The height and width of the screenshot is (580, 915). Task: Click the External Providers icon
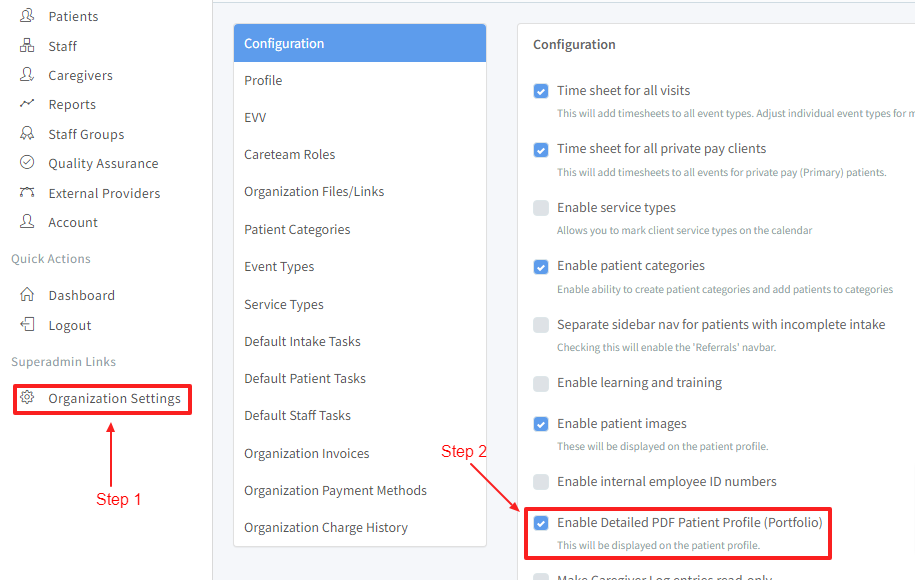point(27,193)
